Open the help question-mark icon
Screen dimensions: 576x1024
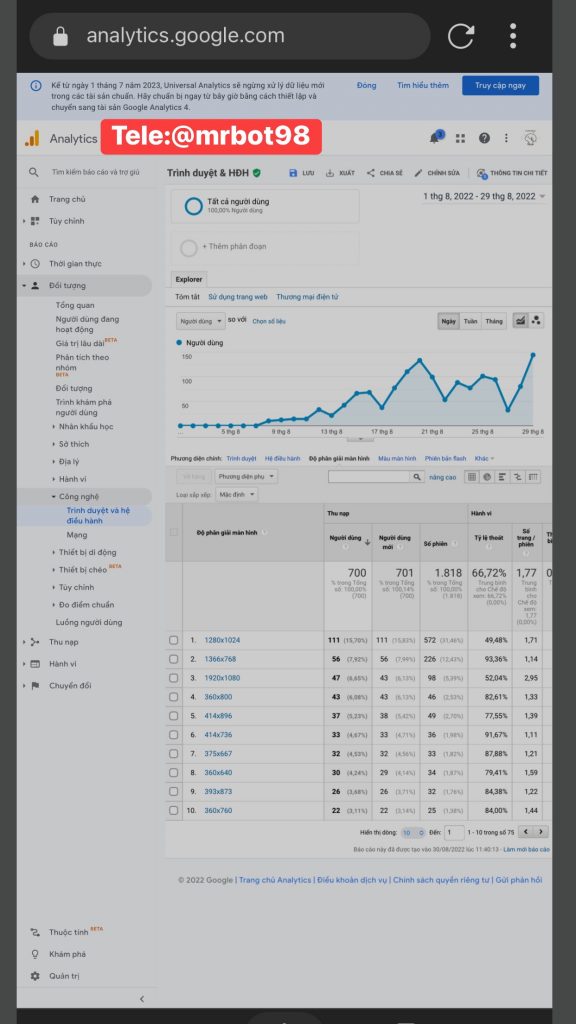(x=484, y=138)
